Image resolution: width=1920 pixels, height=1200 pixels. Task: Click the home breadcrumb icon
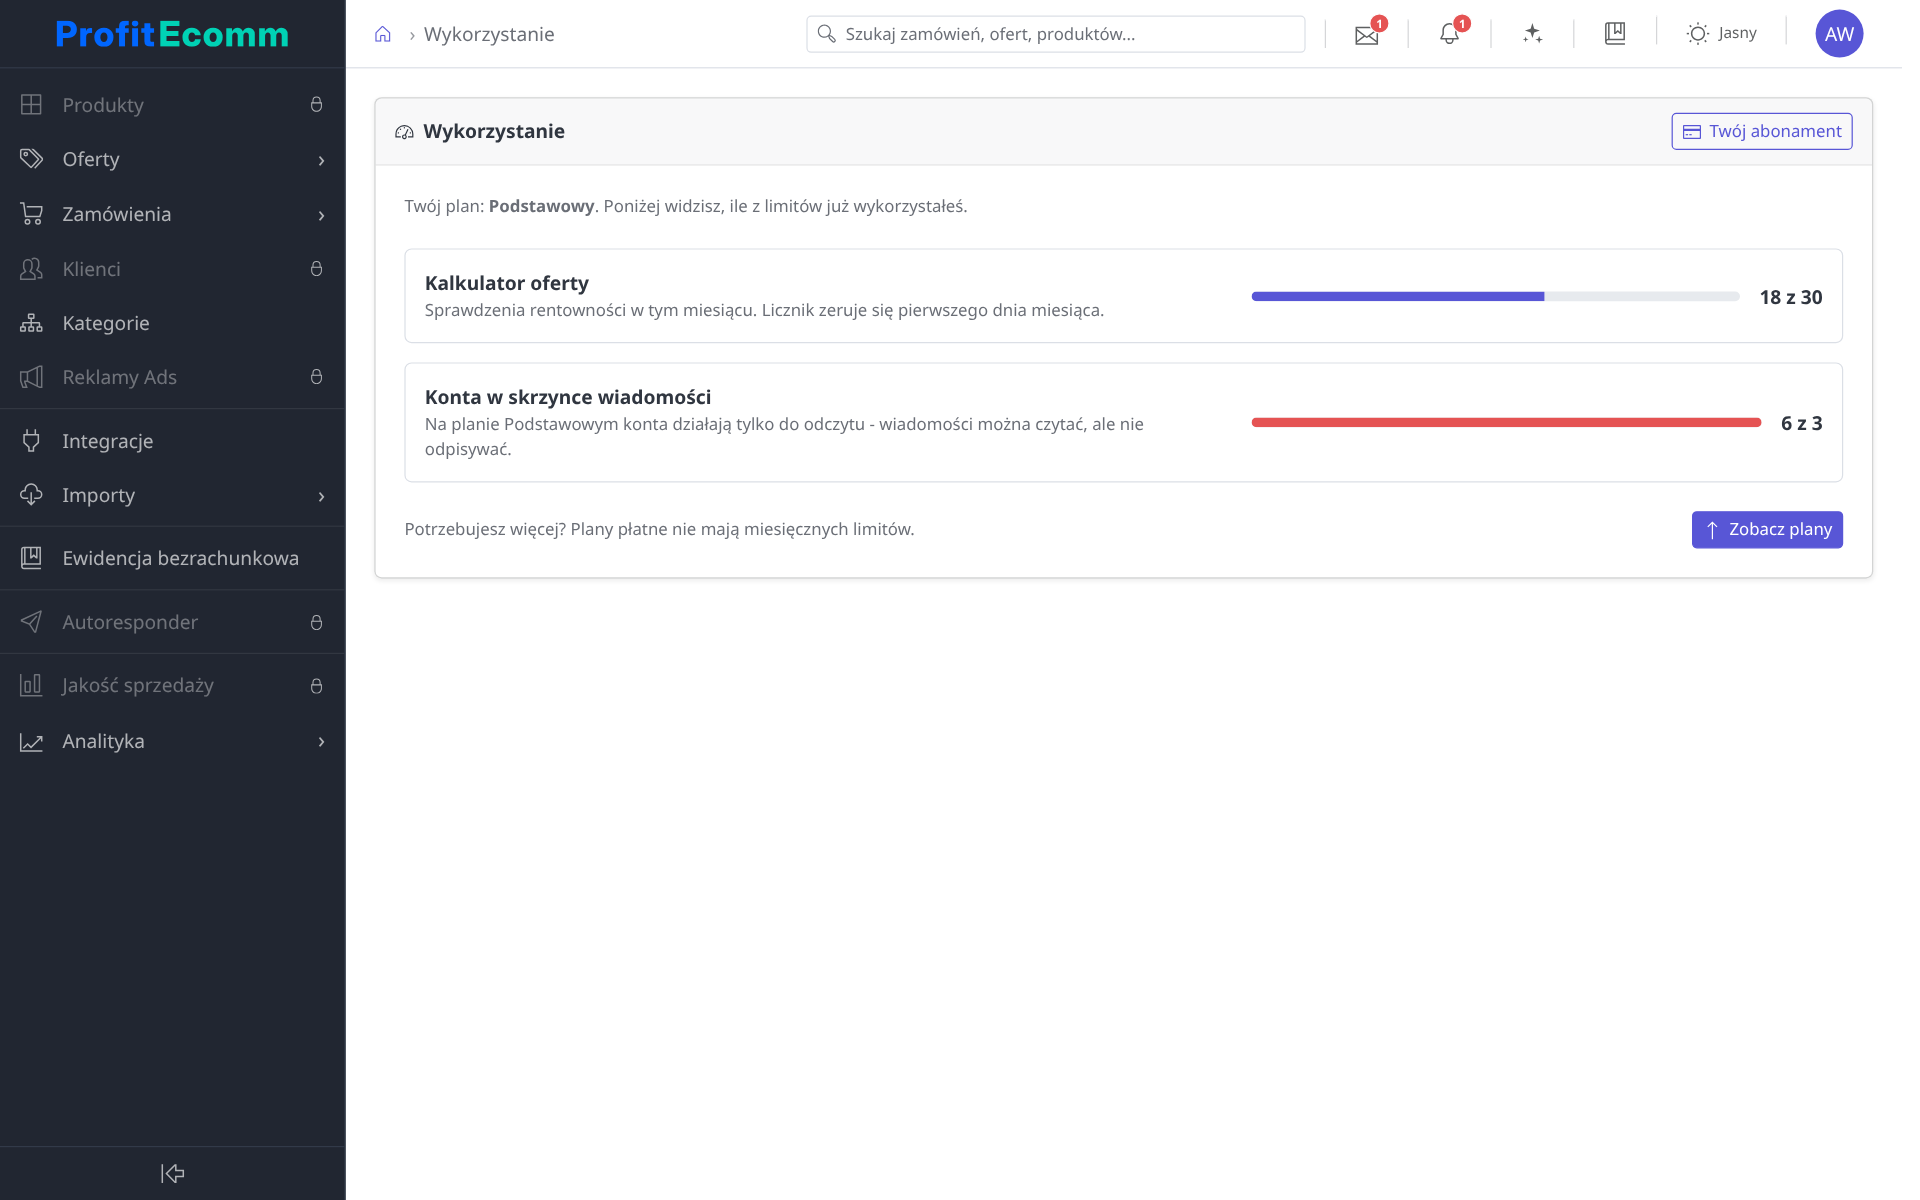coord(383,34)
